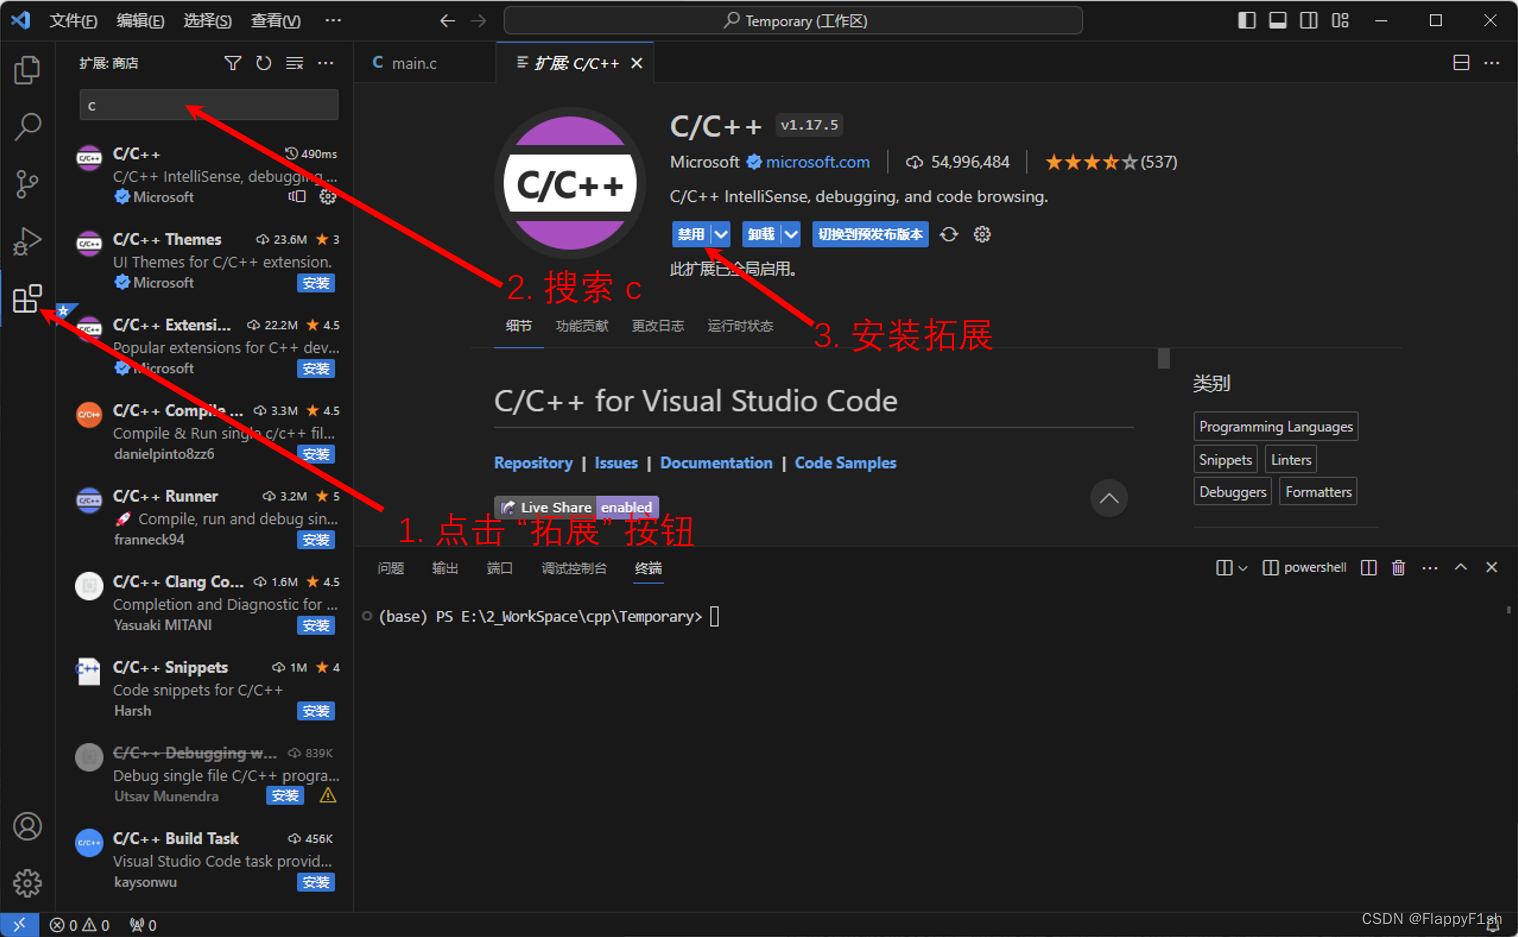Open Source Control view
The height and width of the screenshot is (937, 1518).
pos(27,184)
